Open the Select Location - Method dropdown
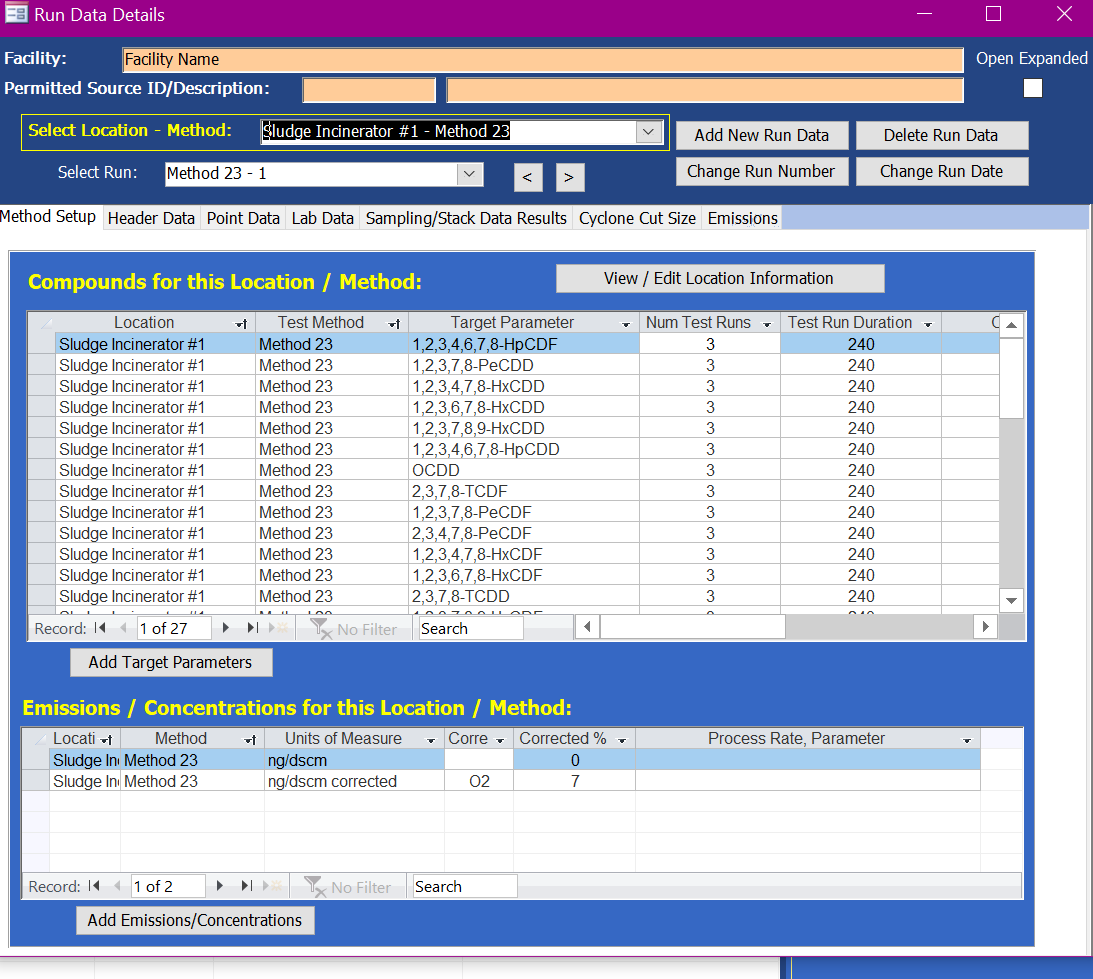Screen dimensions: 1093x979 (x=648, y=132)
